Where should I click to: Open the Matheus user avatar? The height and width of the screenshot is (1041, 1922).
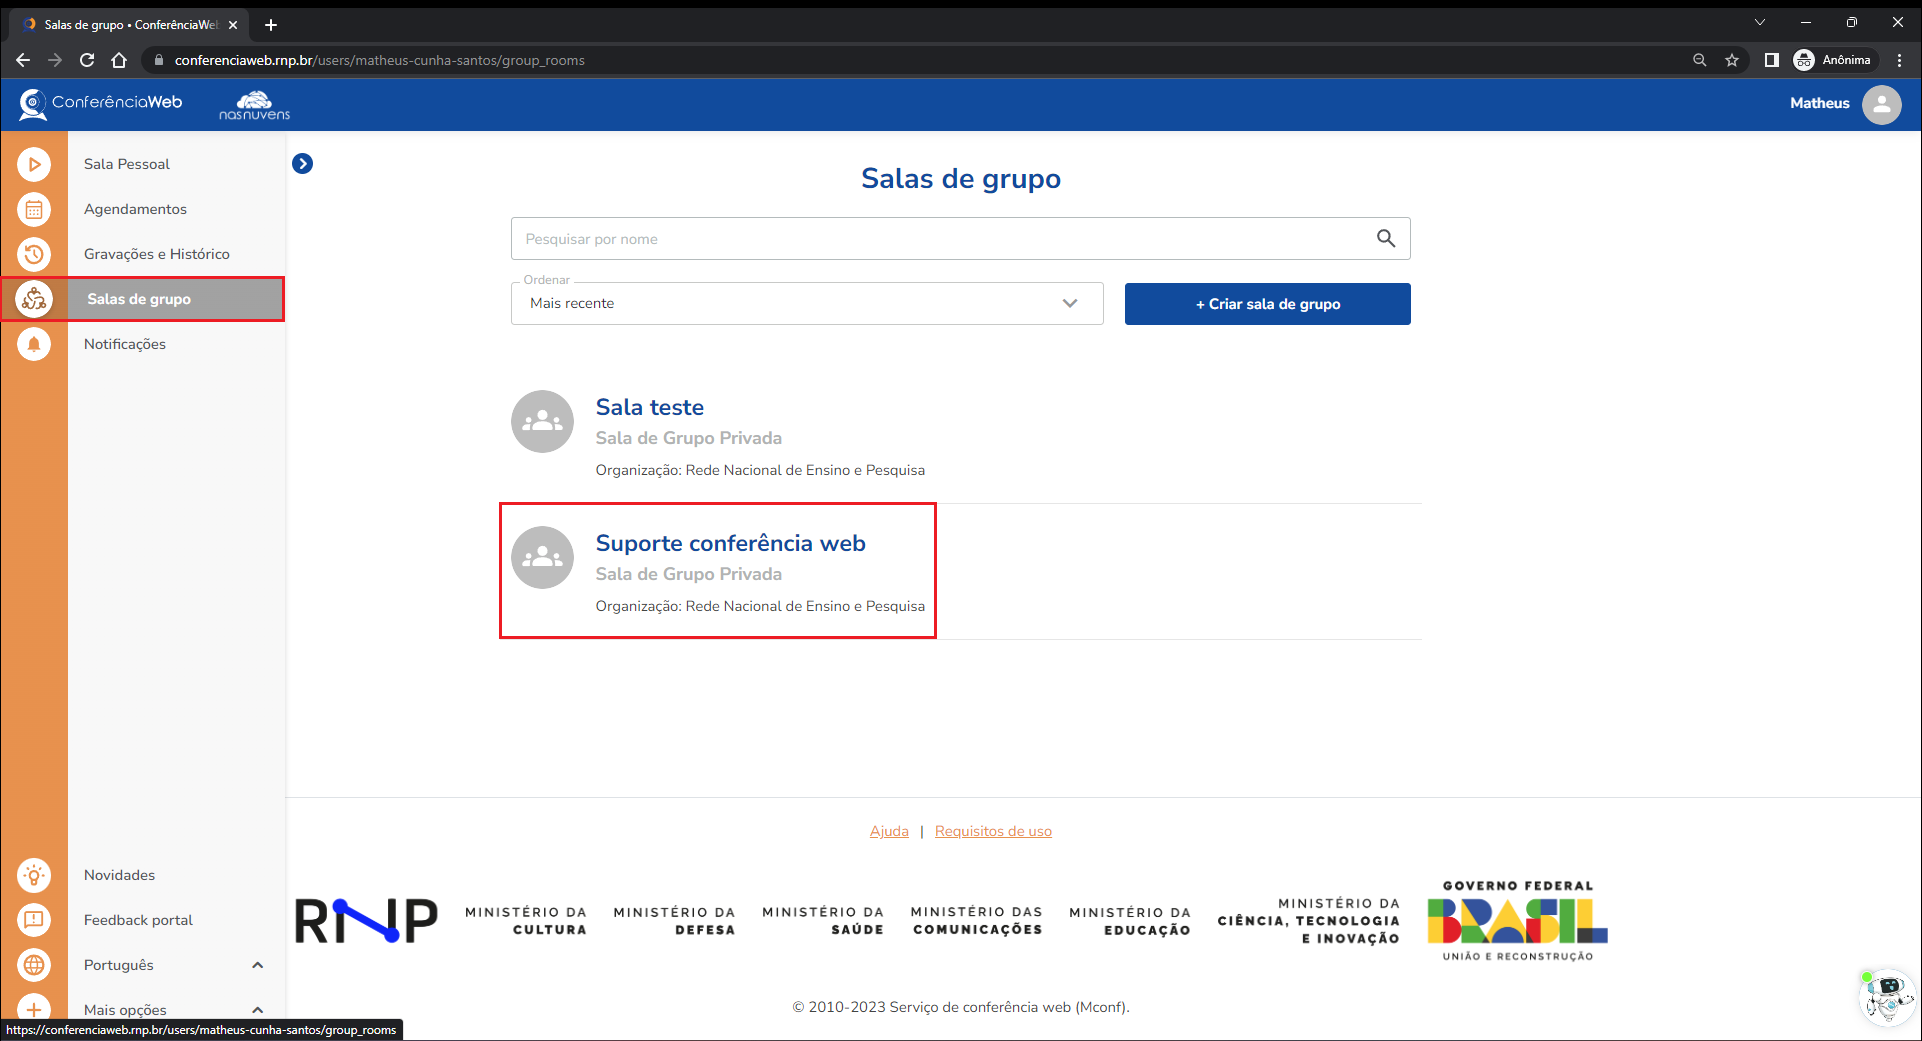(x=1881, y=104)
